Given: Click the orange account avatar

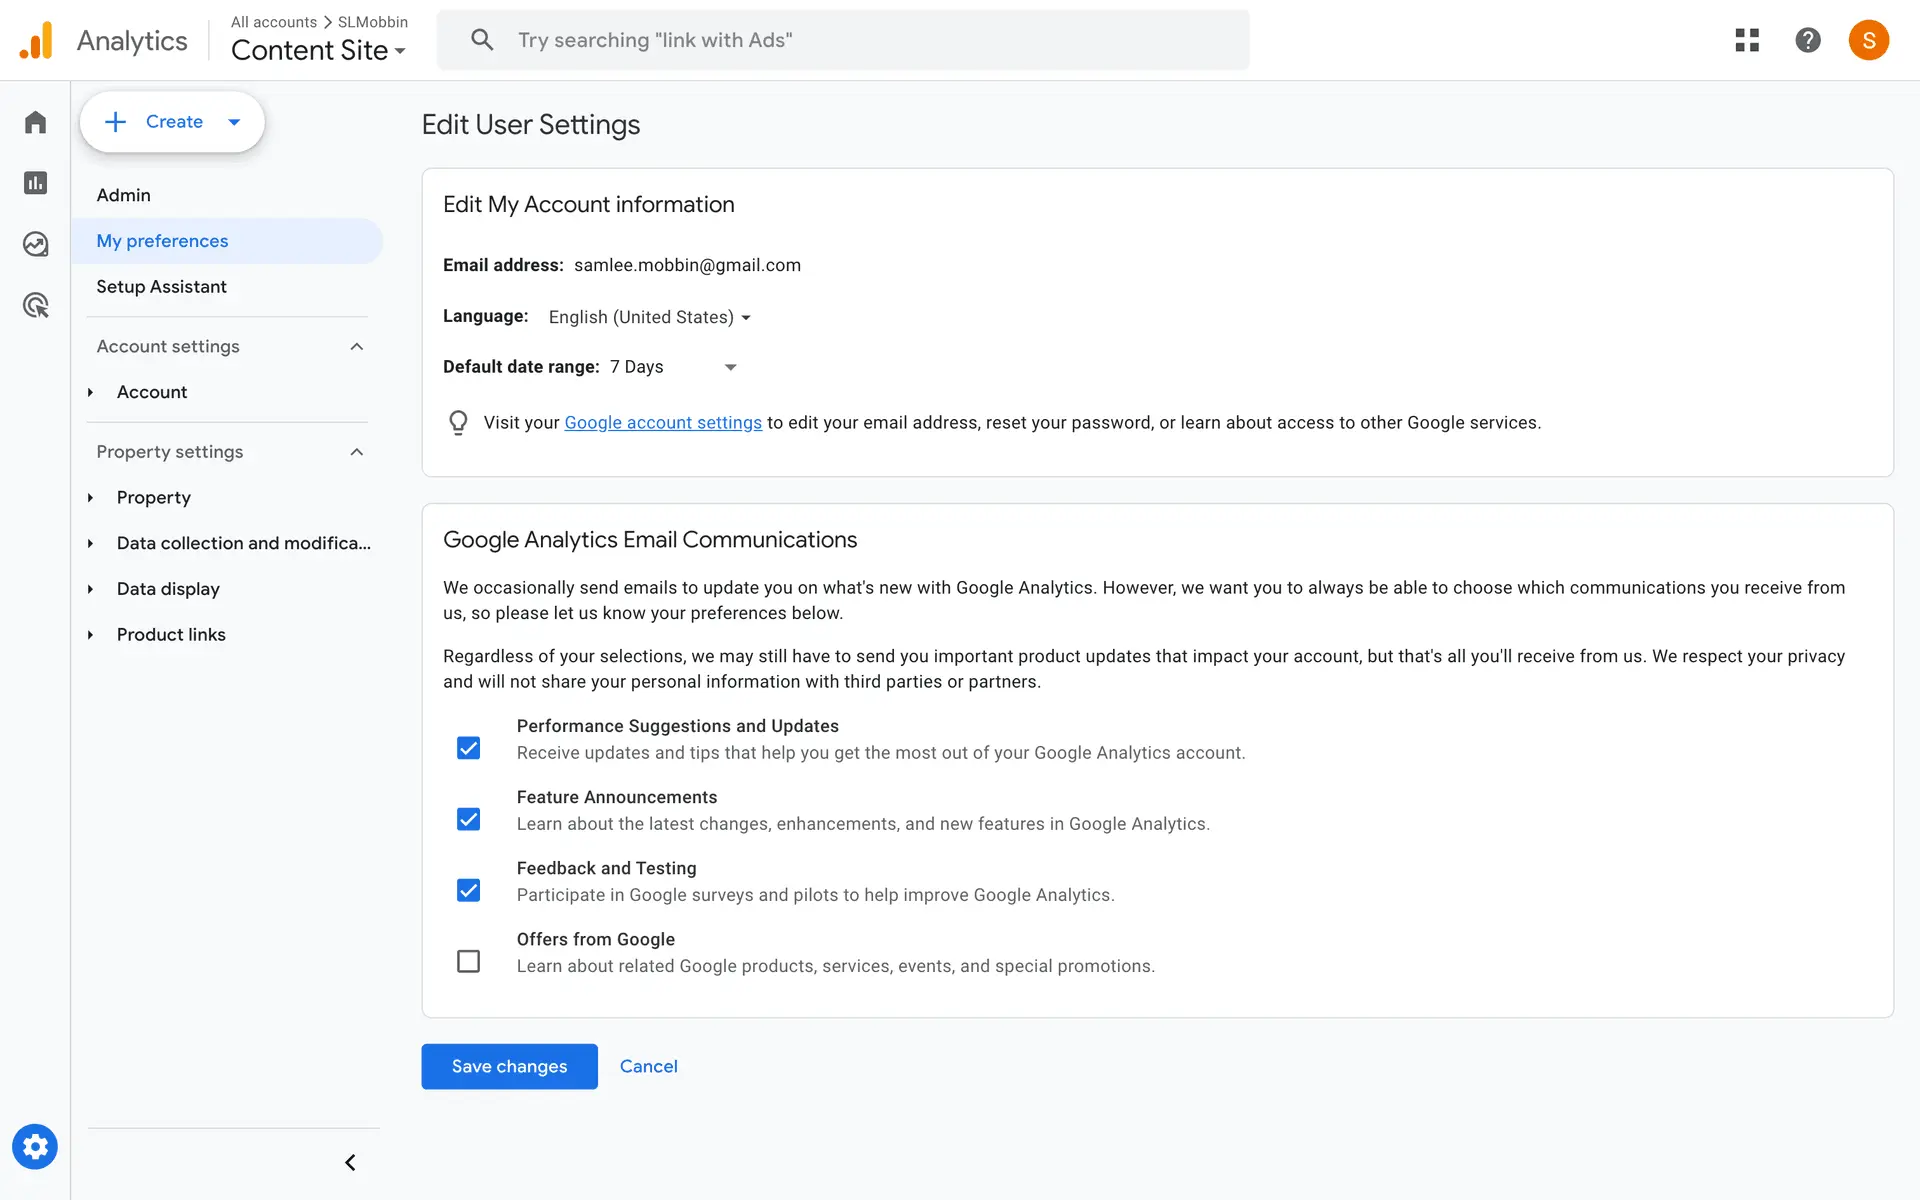Looking at the screenshot, I should pyautogui.click(x=1868, y=40).
